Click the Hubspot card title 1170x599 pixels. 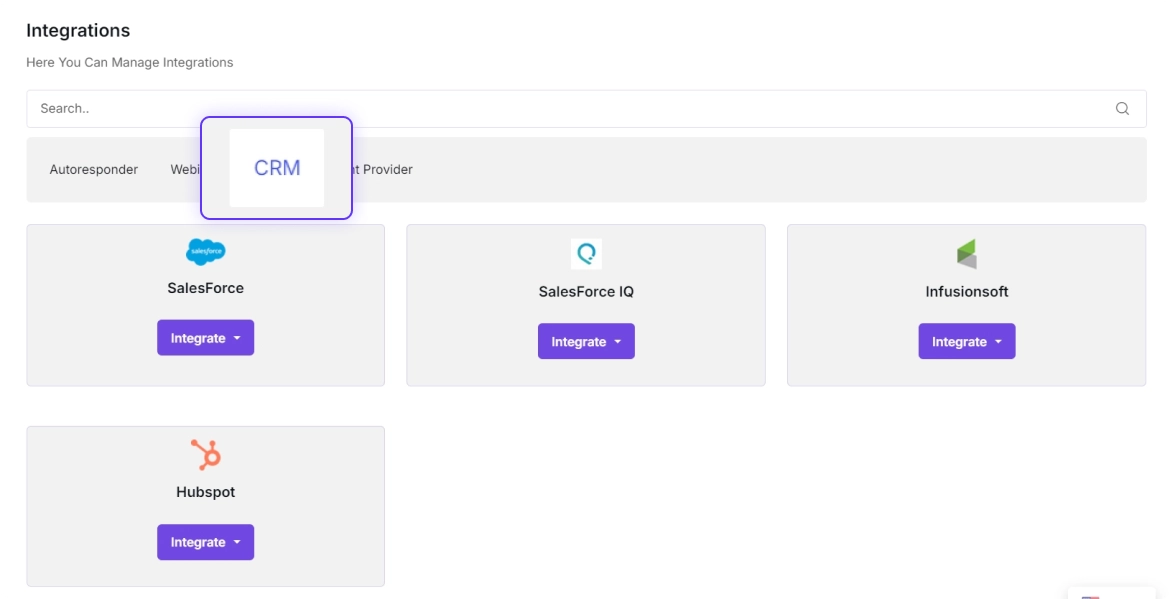coord(205,492)
